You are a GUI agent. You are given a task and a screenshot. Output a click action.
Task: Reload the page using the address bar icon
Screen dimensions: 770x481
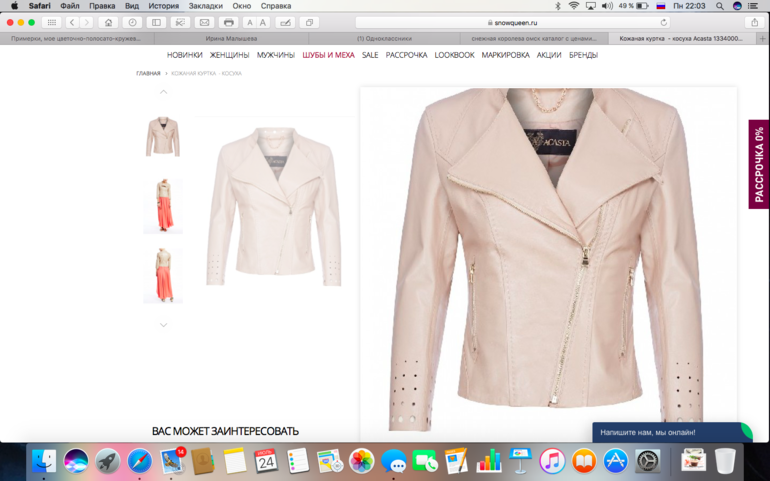[663, 22]
